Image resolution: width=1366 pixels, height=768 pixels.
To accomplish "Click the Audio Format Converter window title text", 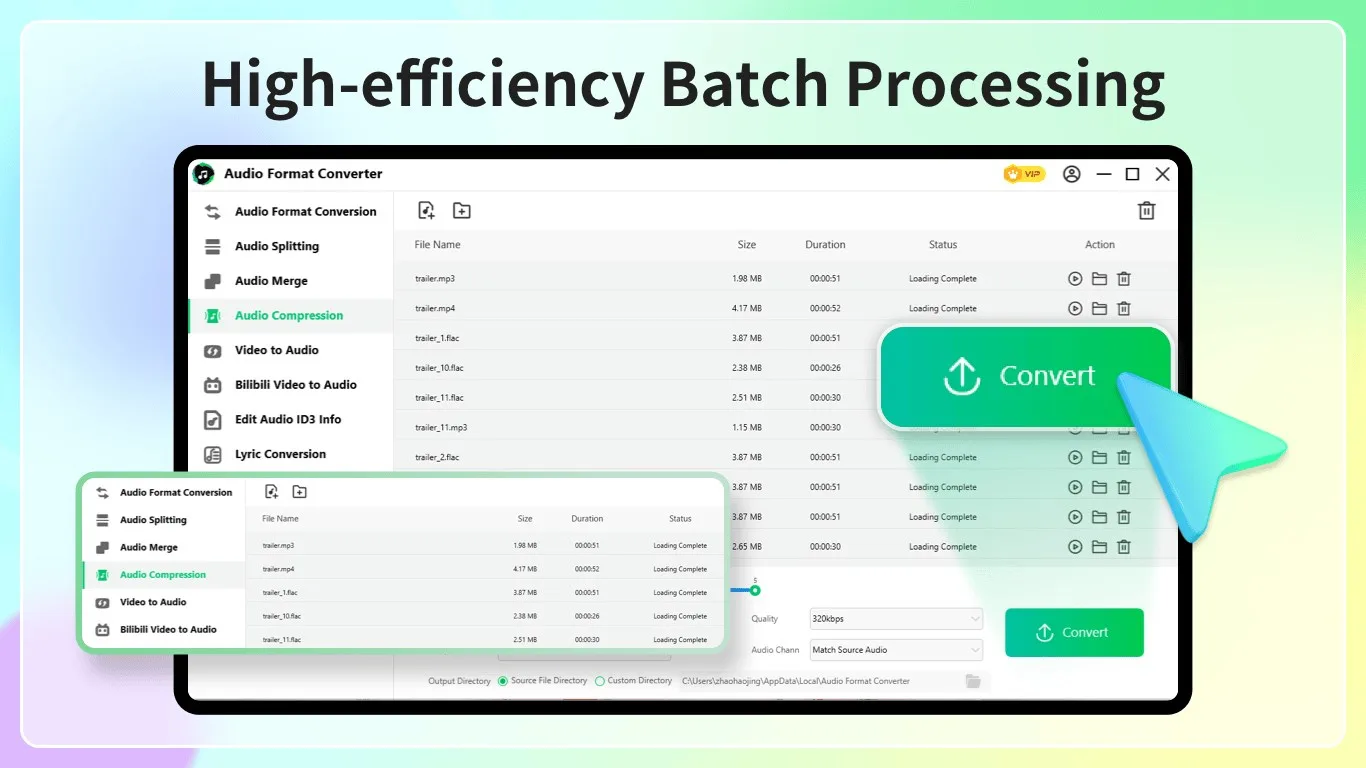I will [x=303, y=174].
